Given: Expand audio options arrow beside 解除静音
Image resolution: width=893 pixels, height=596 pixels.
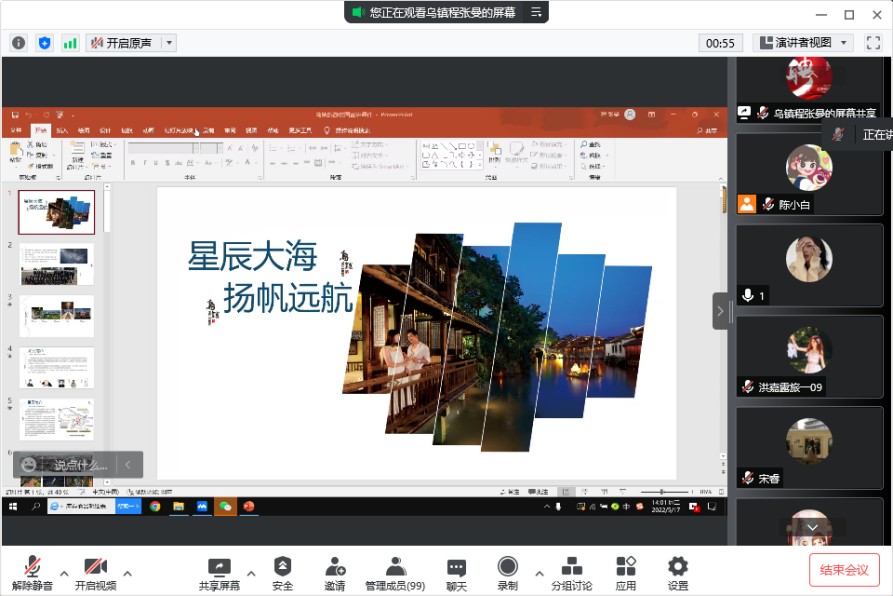Looking at the screenshot, I should [x=64, y=573].
